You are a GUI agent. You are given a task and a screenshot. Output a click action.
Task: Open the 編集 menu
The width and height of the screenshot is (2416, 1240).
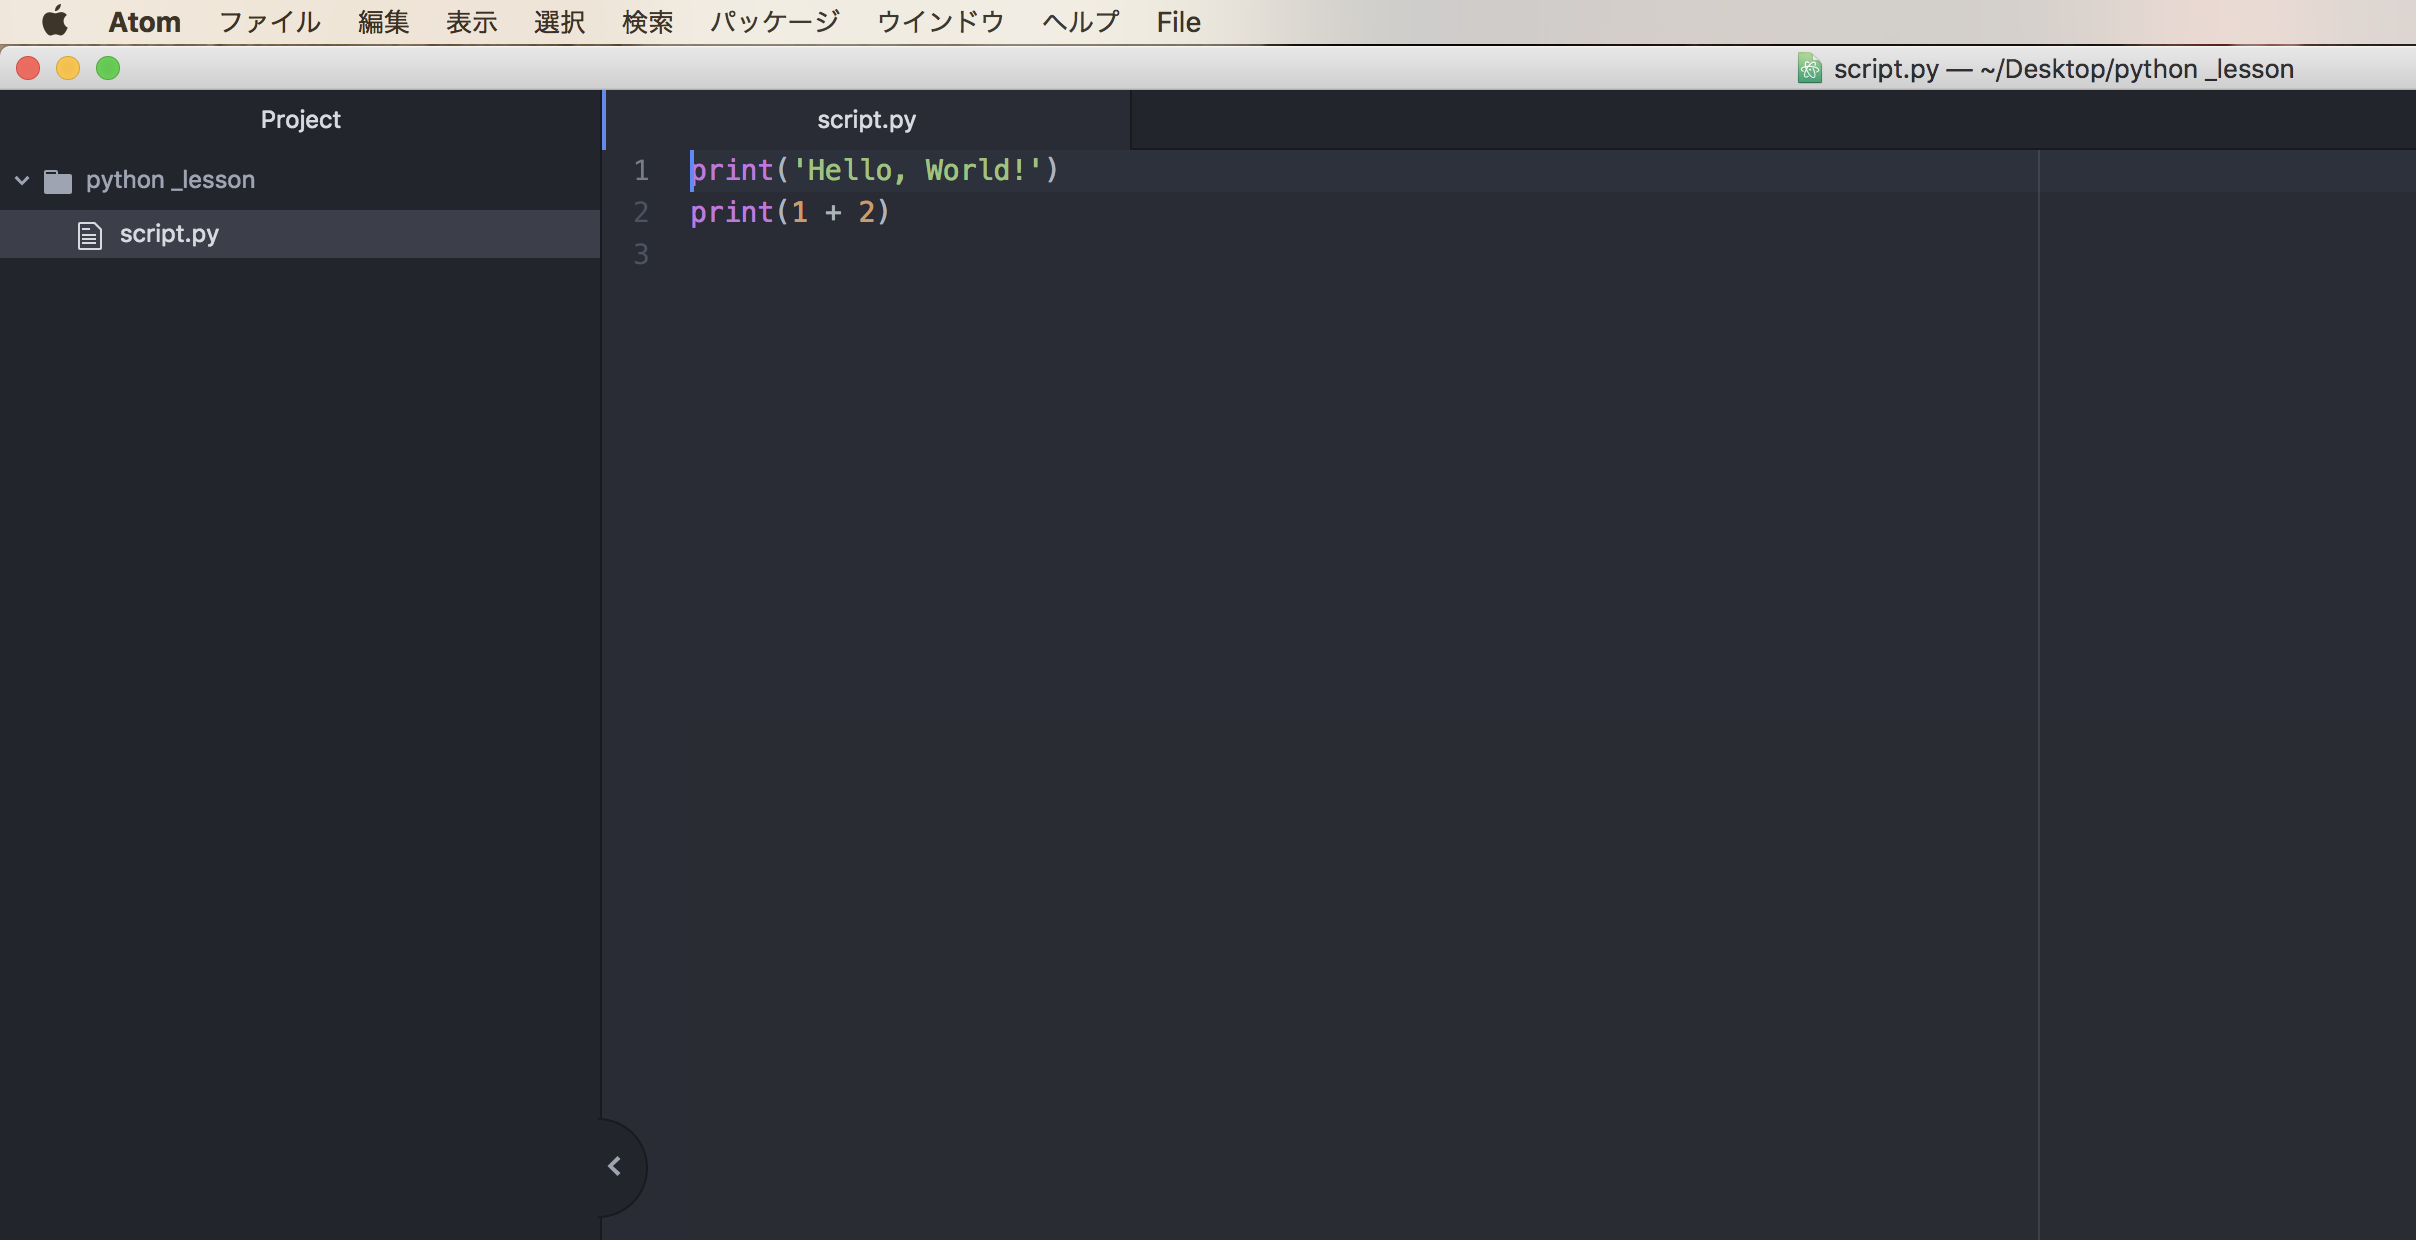click(384, 22)
